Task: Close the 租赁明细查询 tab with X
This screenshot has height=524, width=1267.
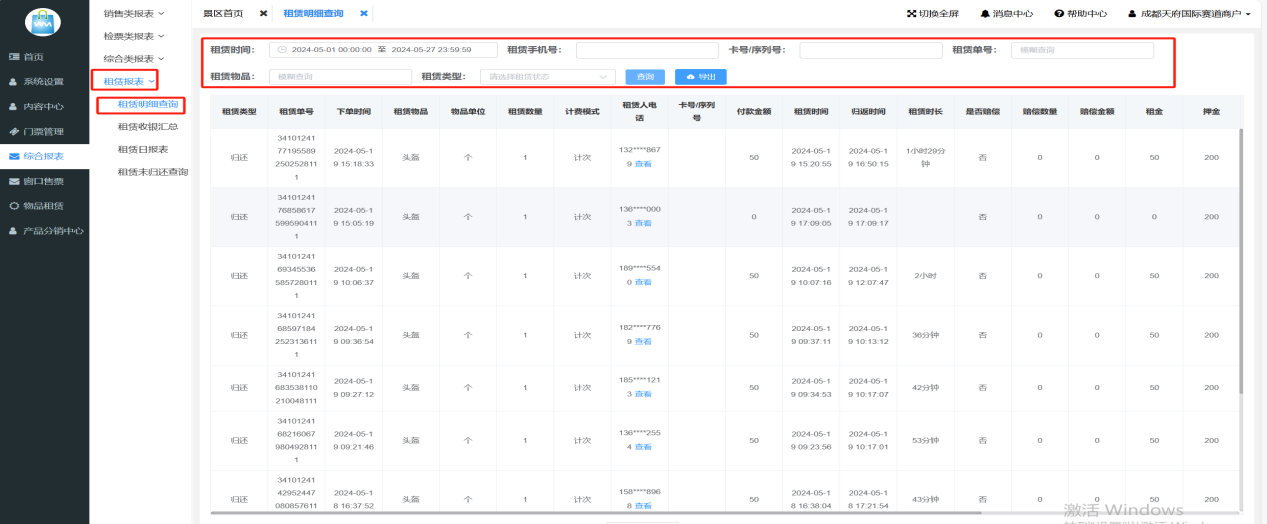Action: (x=364, y=14)
